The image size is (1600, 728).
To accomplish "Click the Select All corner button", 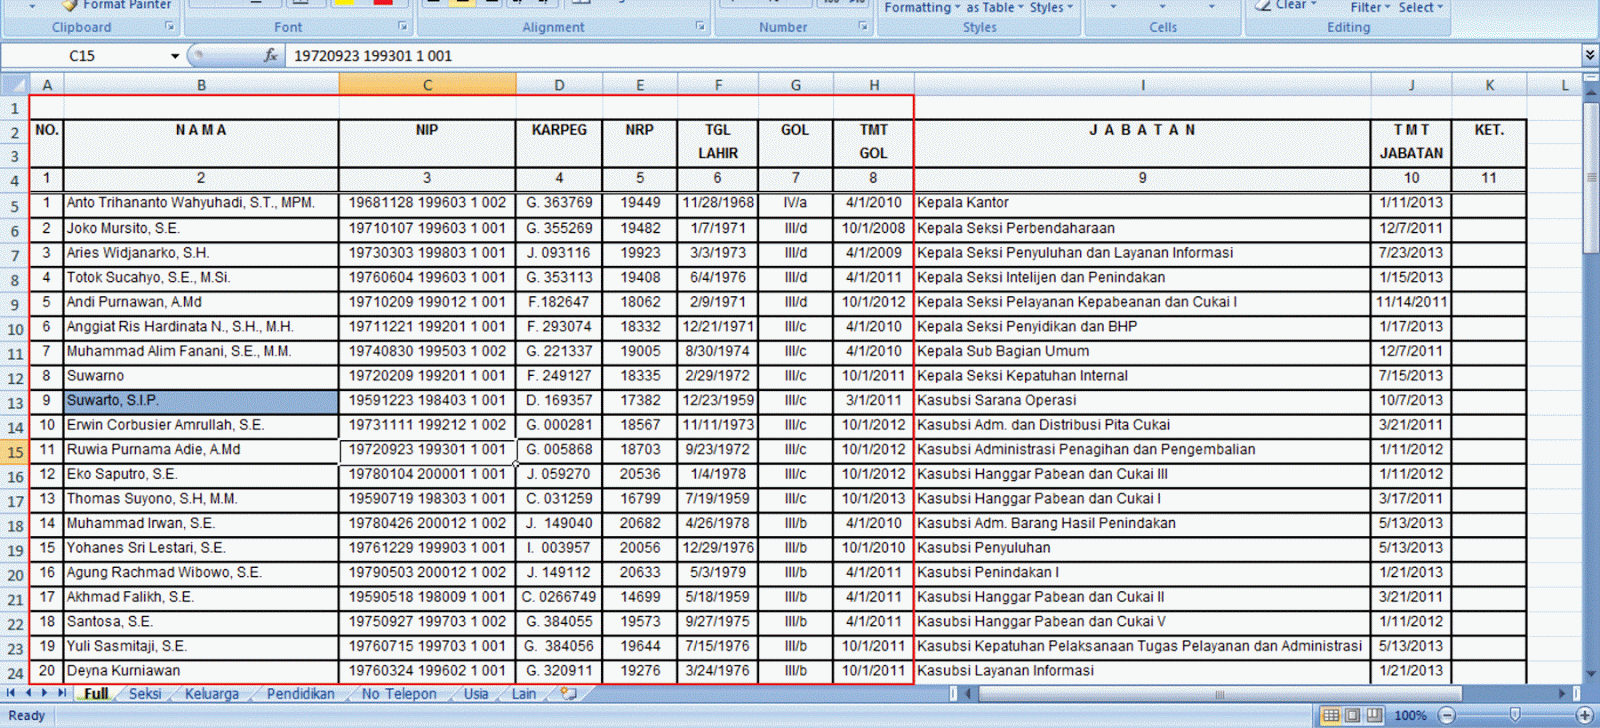I will click(14, 85).
